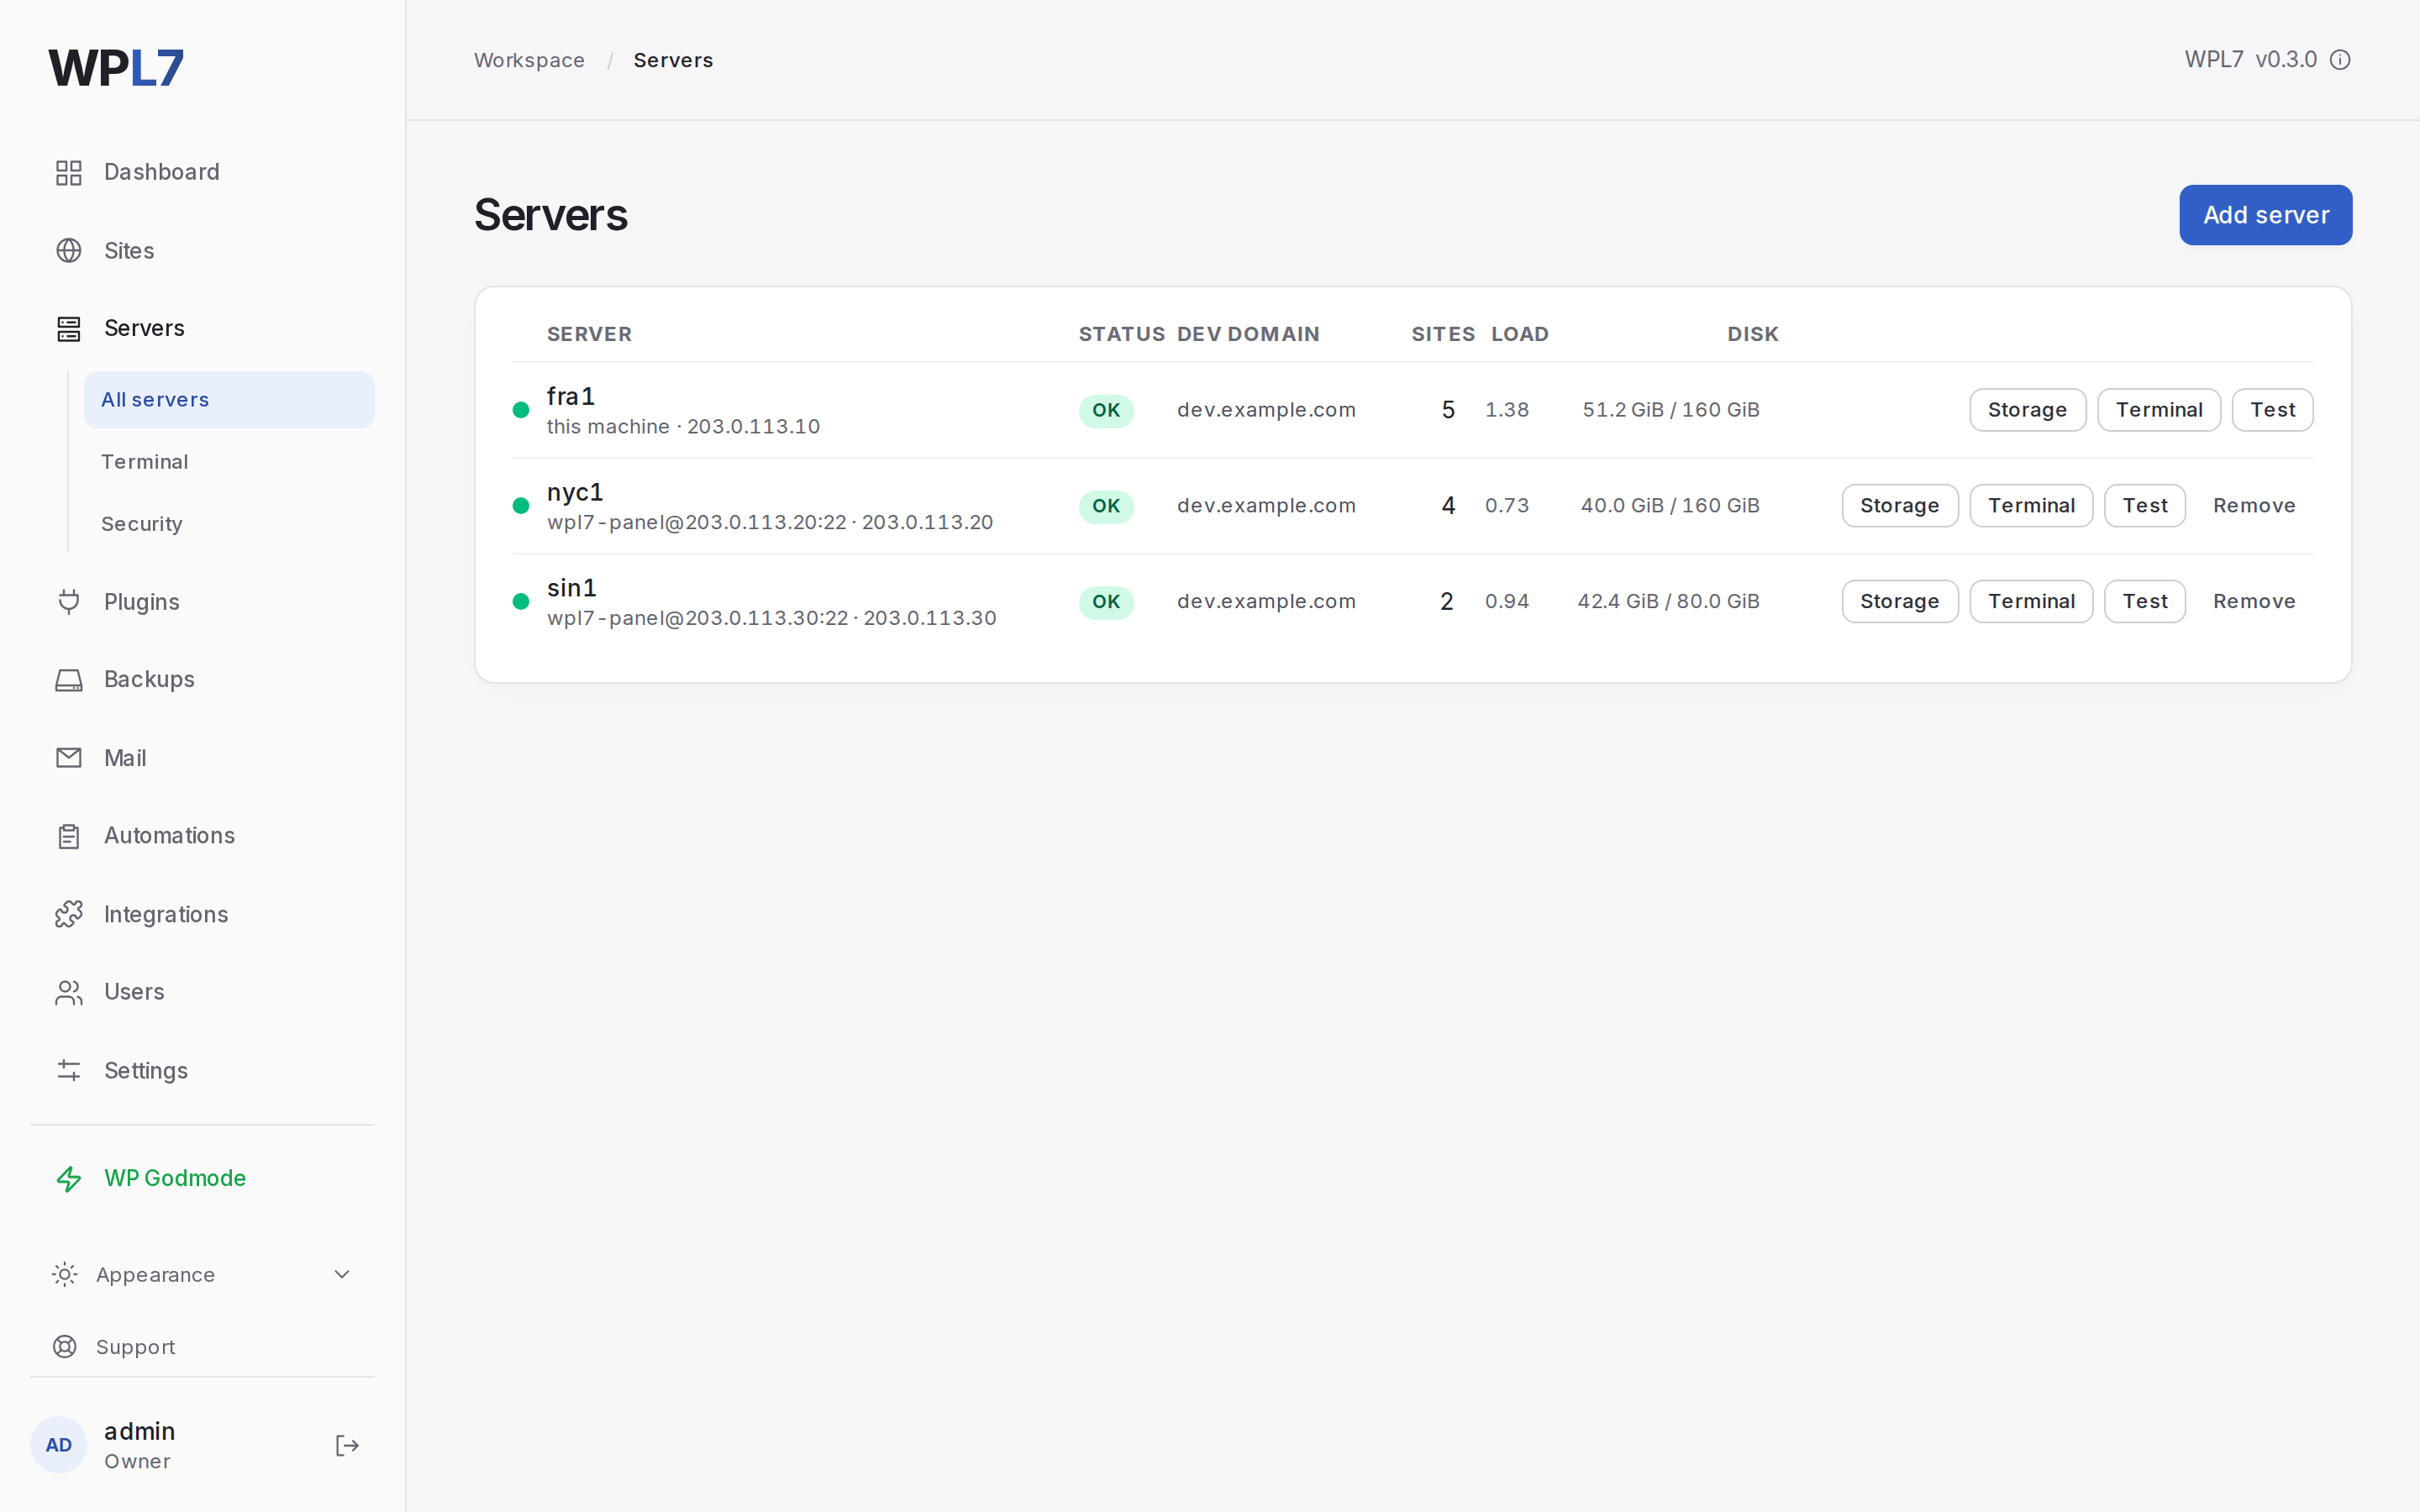Click the DISK column header
The width and height of the screenshot is (2420, 1512).
click(x=1753, y=334)
